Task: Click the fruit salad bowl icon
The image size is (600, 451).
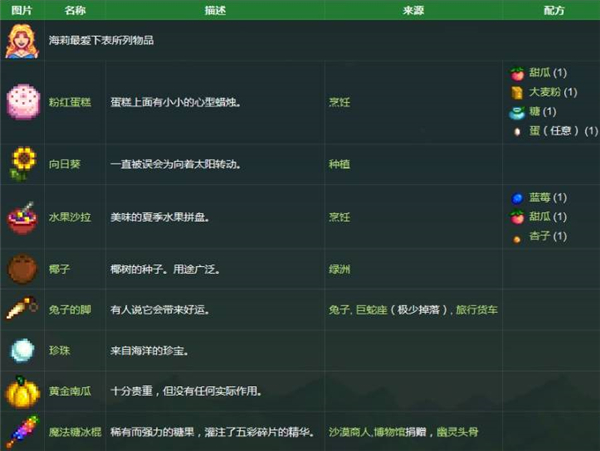Action: coord(22,216)
